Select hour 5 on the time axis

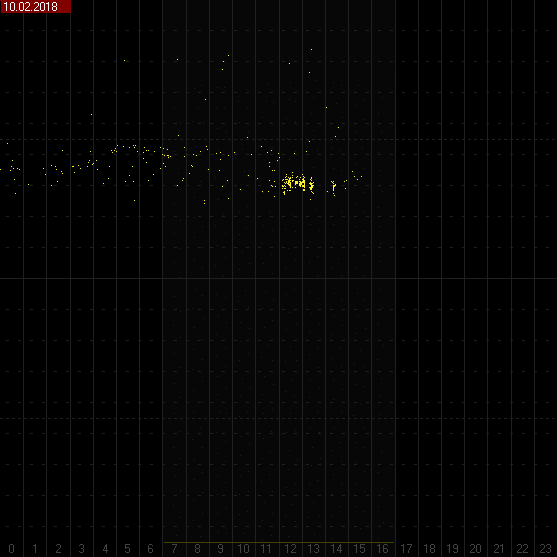(128, 548)
